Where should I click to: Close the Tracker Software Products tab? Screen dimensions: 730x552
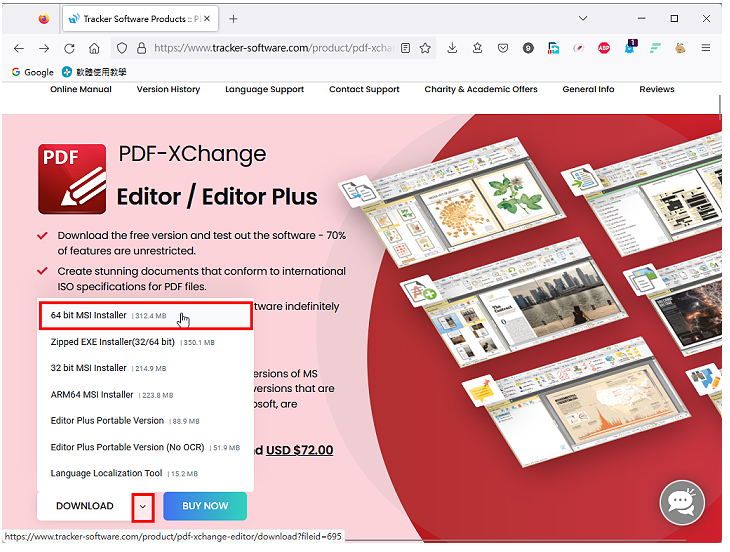(207, 19)
